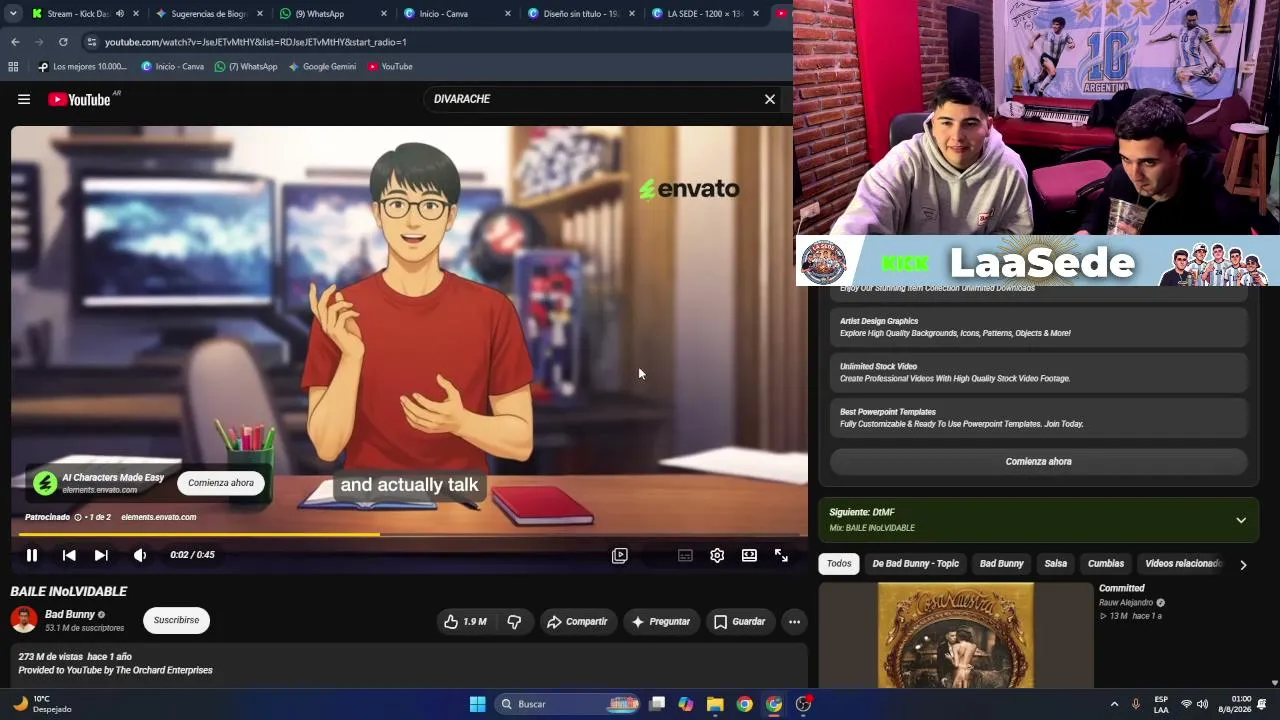Open the Preguntar AI button
The image size is (1280, 720).
[660, 621]
